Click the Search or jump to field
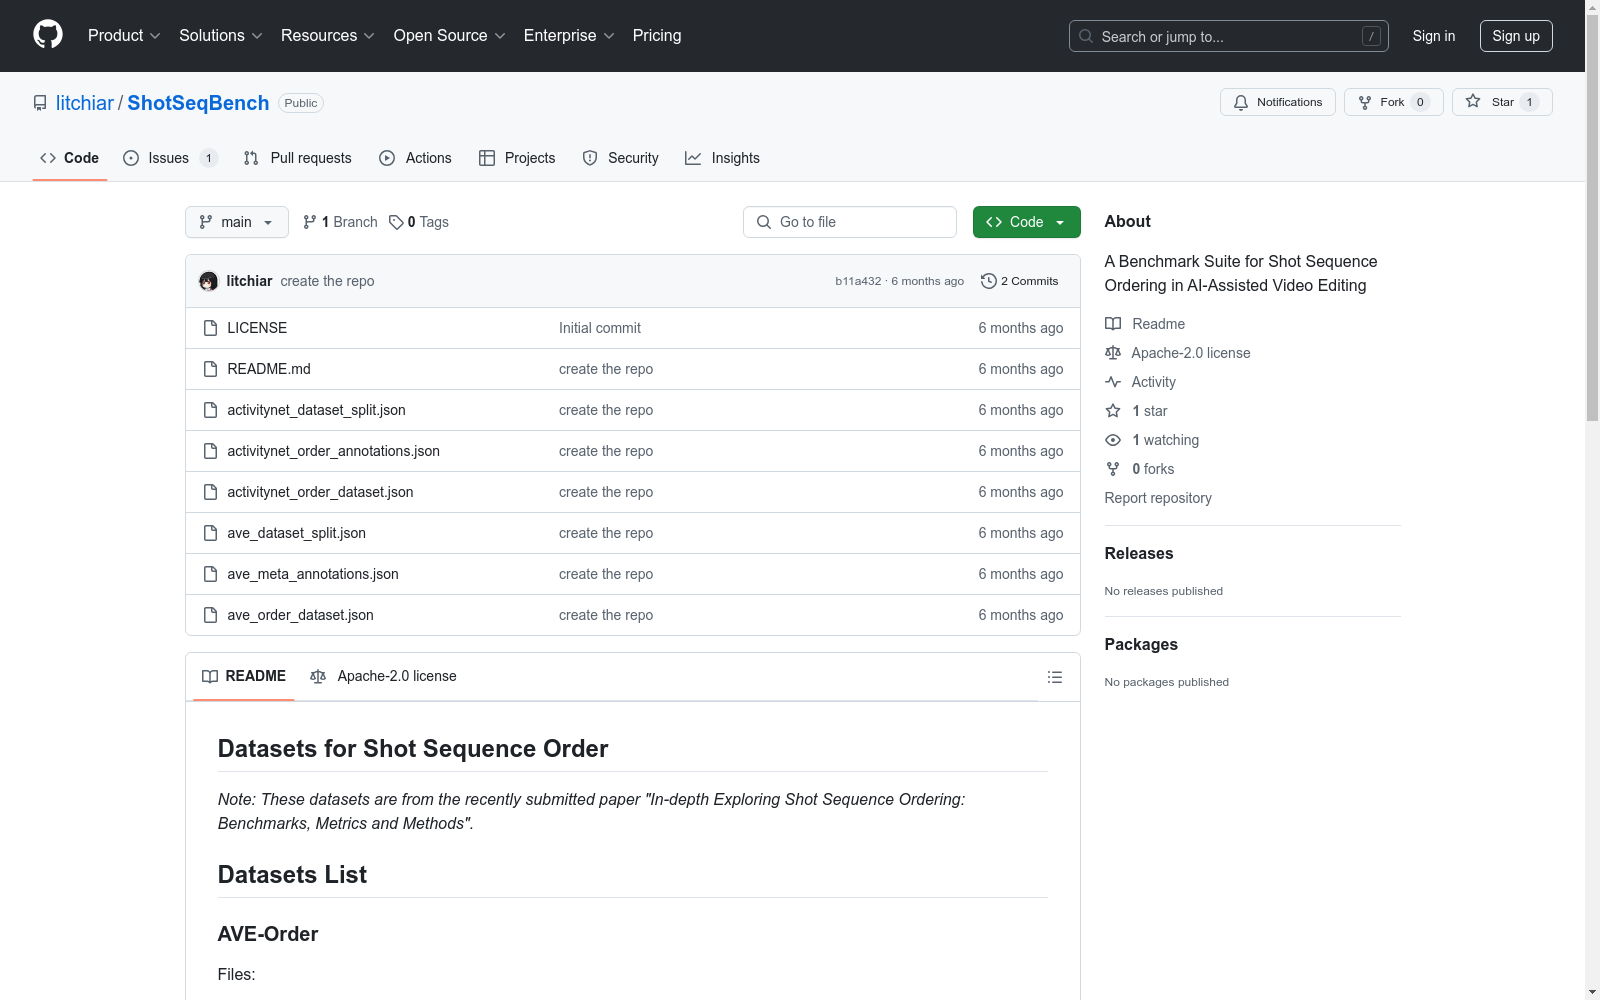The width and height of the screenshot is (1600, 1000). tap(1229, 36)
